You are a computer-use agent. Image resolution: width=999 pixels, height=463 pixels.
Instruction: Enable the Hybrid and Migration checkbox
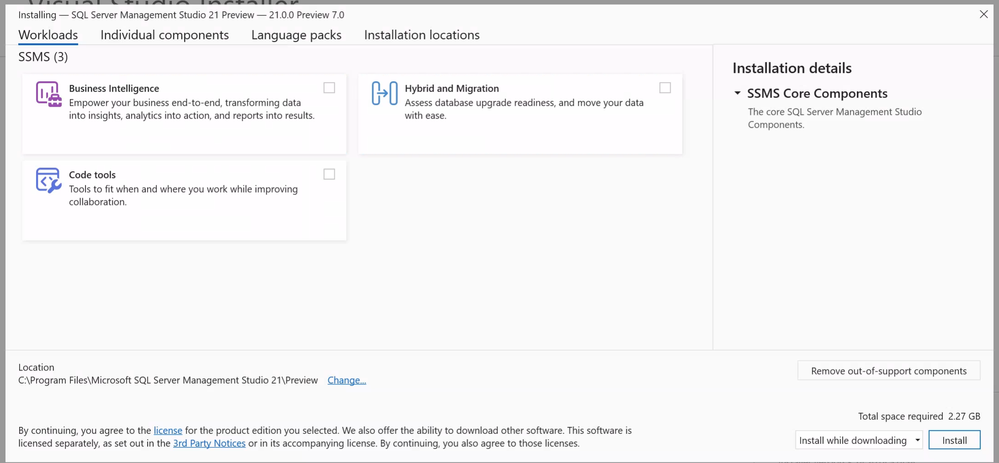coord(665,88)
